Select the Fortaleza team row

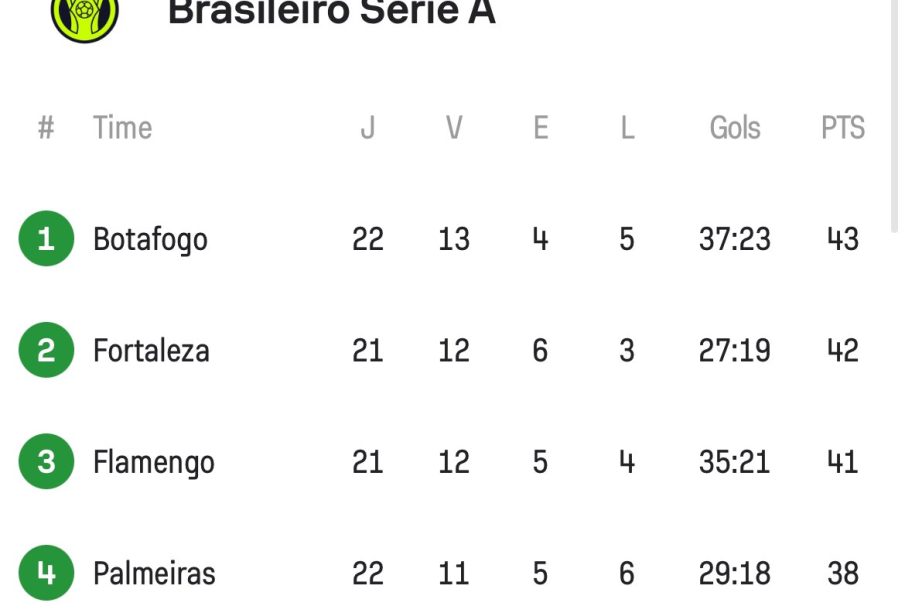(151, 351)
